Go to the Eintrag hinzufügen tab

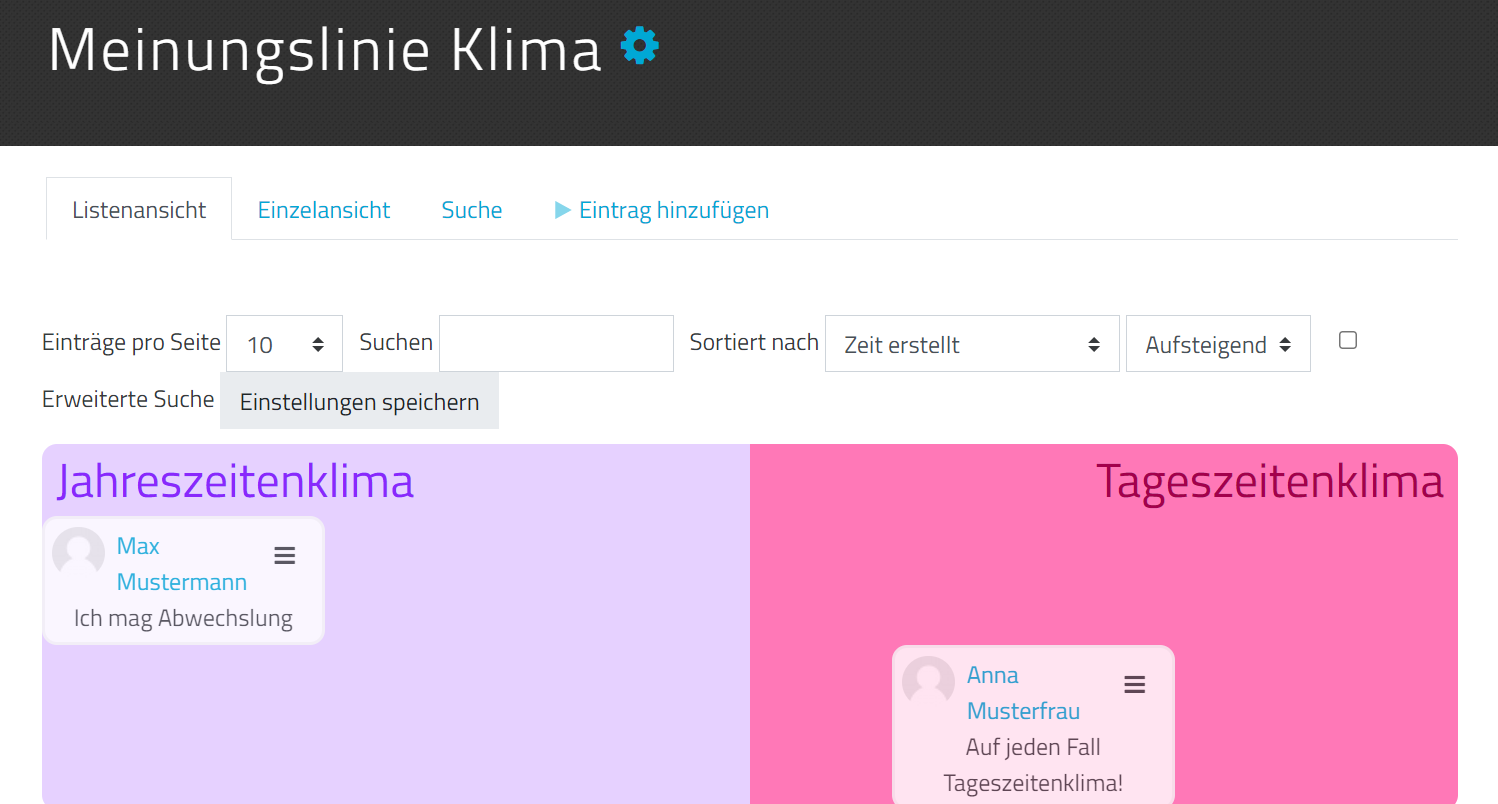point(674,210)
